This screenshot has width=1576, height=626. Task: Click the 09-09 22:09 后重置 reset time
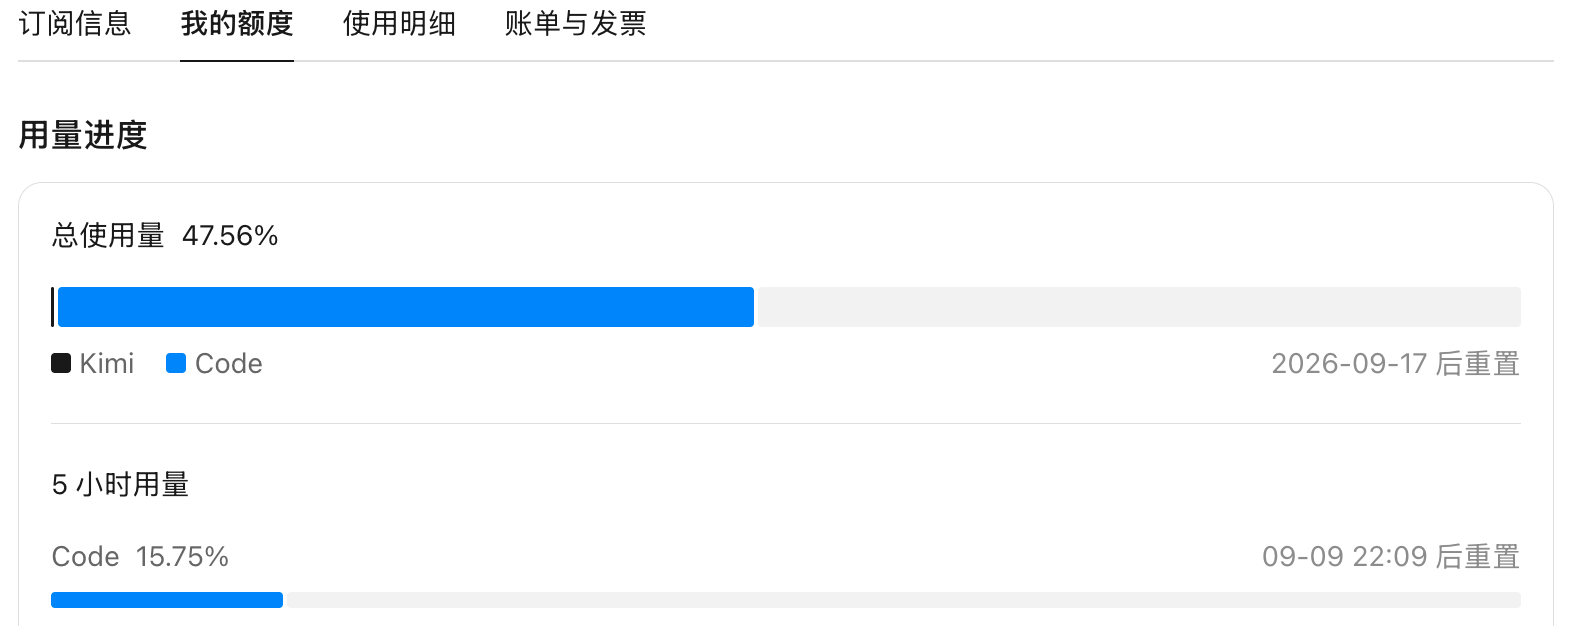[1391, 556]
